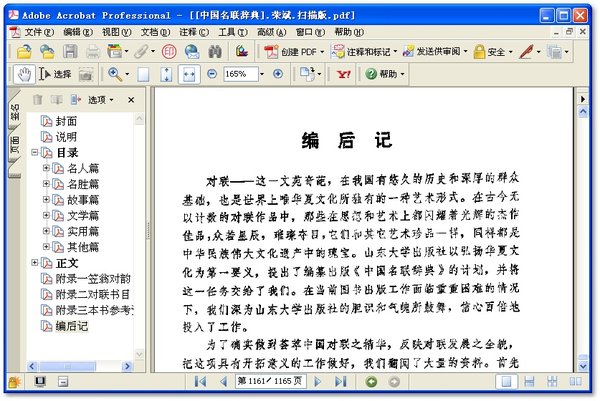Go to the first page
The image size is (600, 401).
click(x=200, y=381)
